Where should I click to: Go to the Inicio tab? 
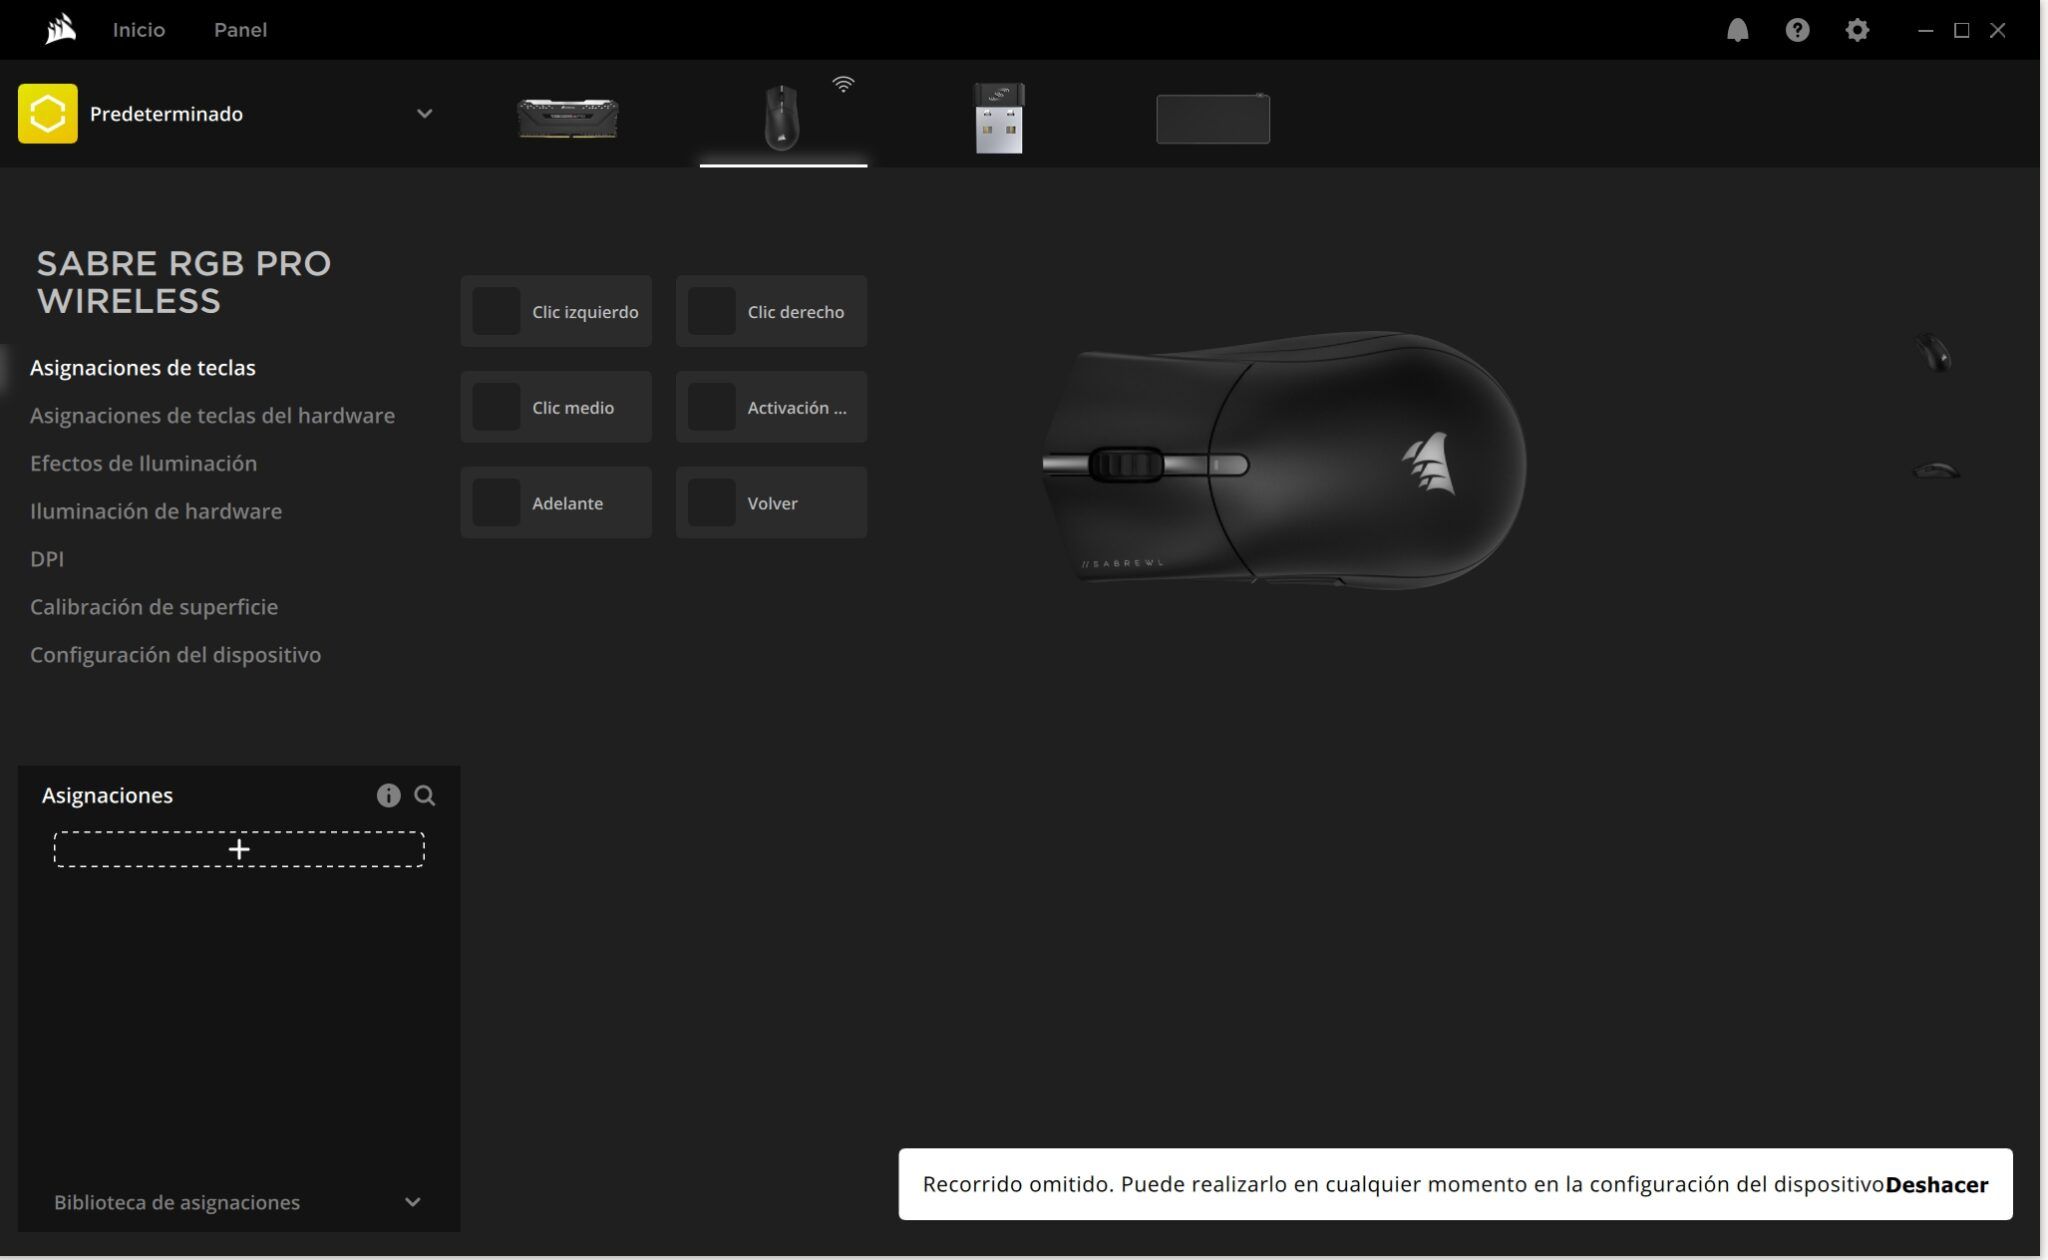[x=139, y=30]
